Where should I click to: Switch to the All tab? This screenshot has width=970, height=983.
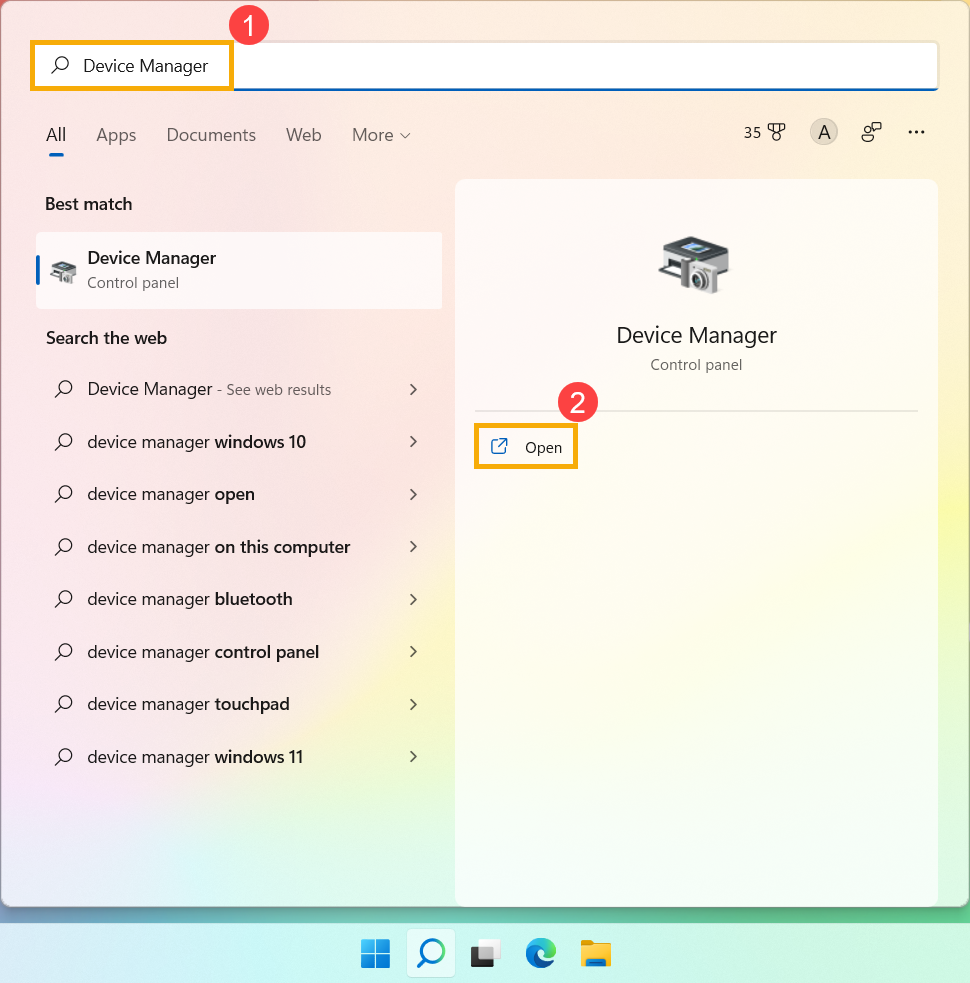[56, 135]
